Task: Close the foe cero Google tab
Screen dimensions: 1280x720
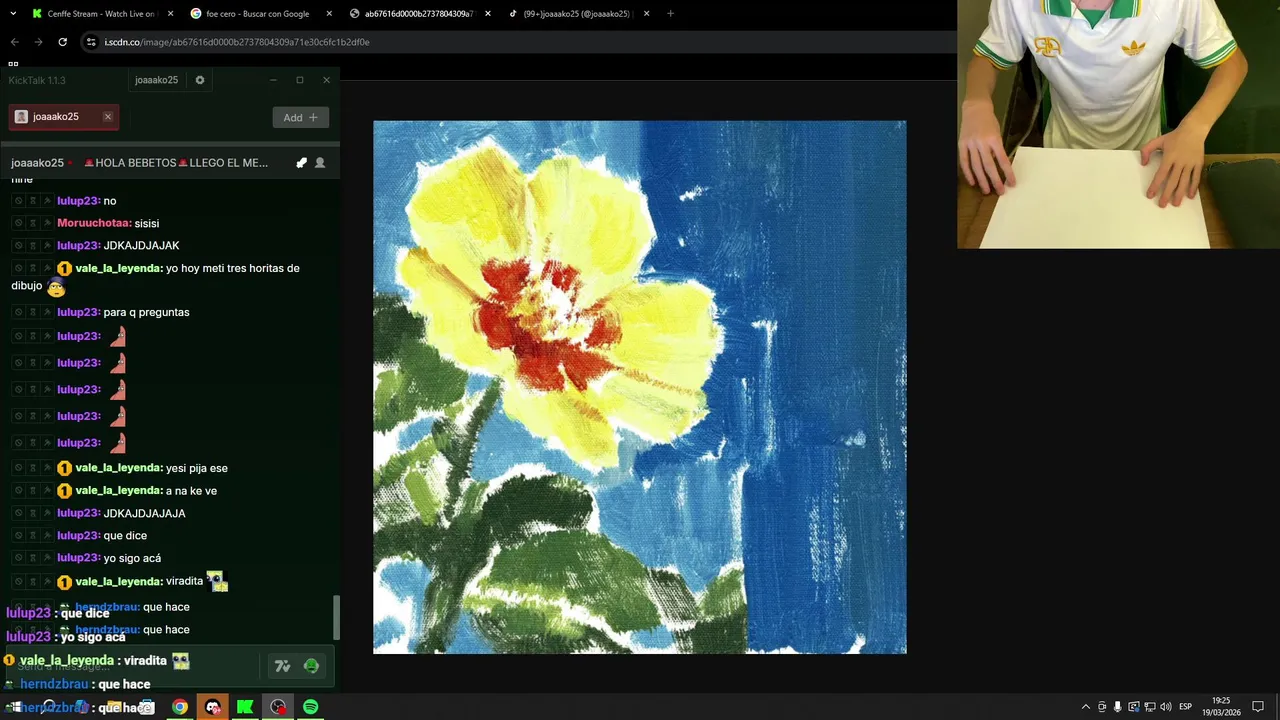Action: coord(329,14)
